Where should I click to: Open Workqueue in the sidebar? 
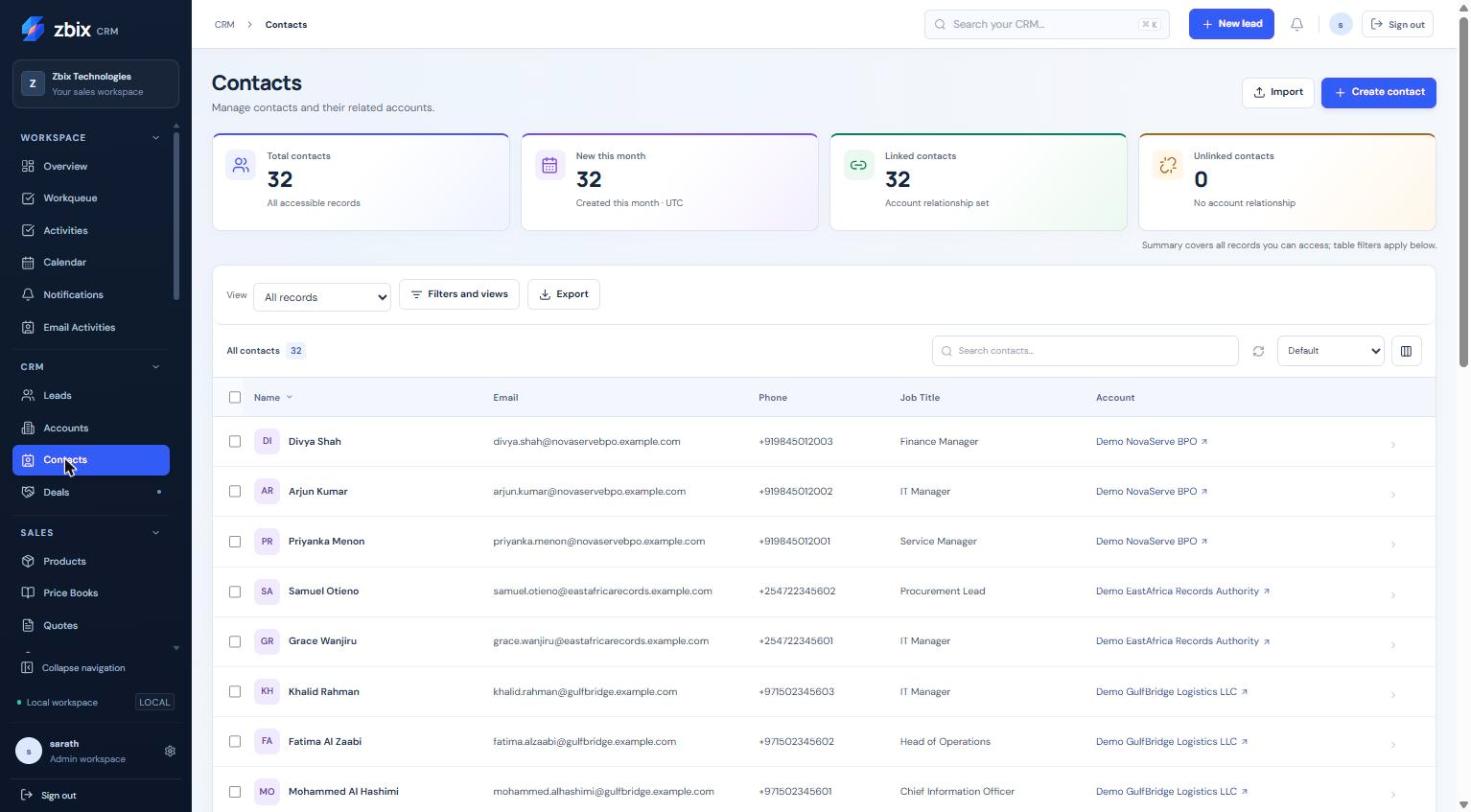(91, 198)
